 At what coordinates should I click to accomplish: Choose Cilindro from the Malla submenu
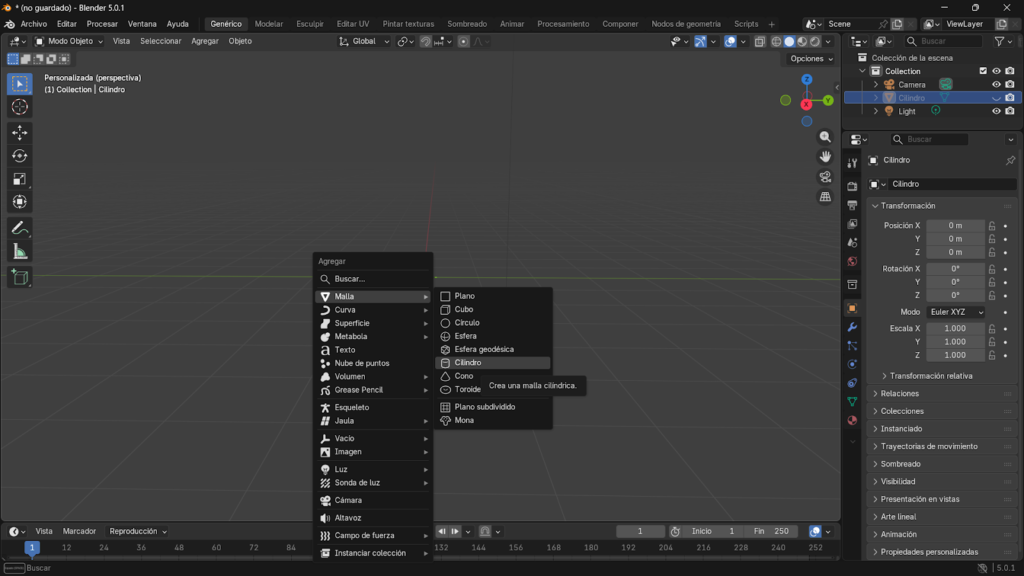[x=468, y=363]
